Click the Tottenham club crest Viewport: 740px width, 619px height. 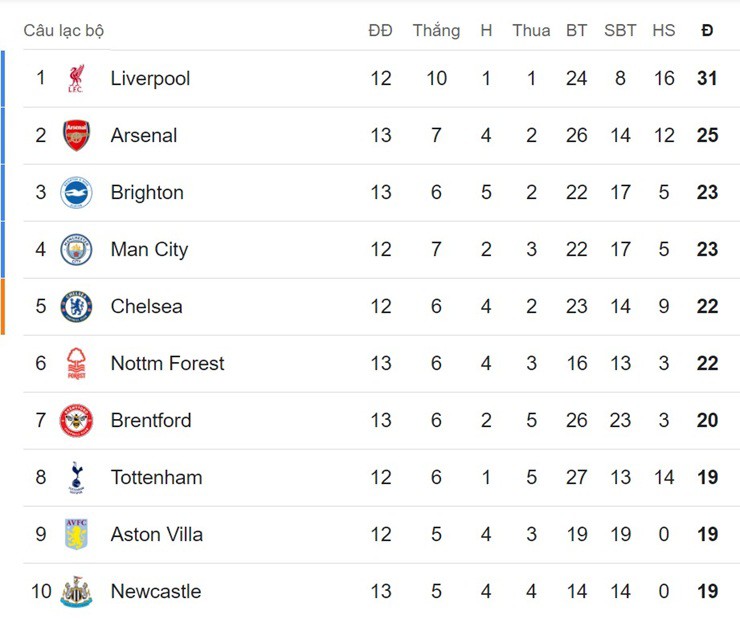click(x=76, y=477)
